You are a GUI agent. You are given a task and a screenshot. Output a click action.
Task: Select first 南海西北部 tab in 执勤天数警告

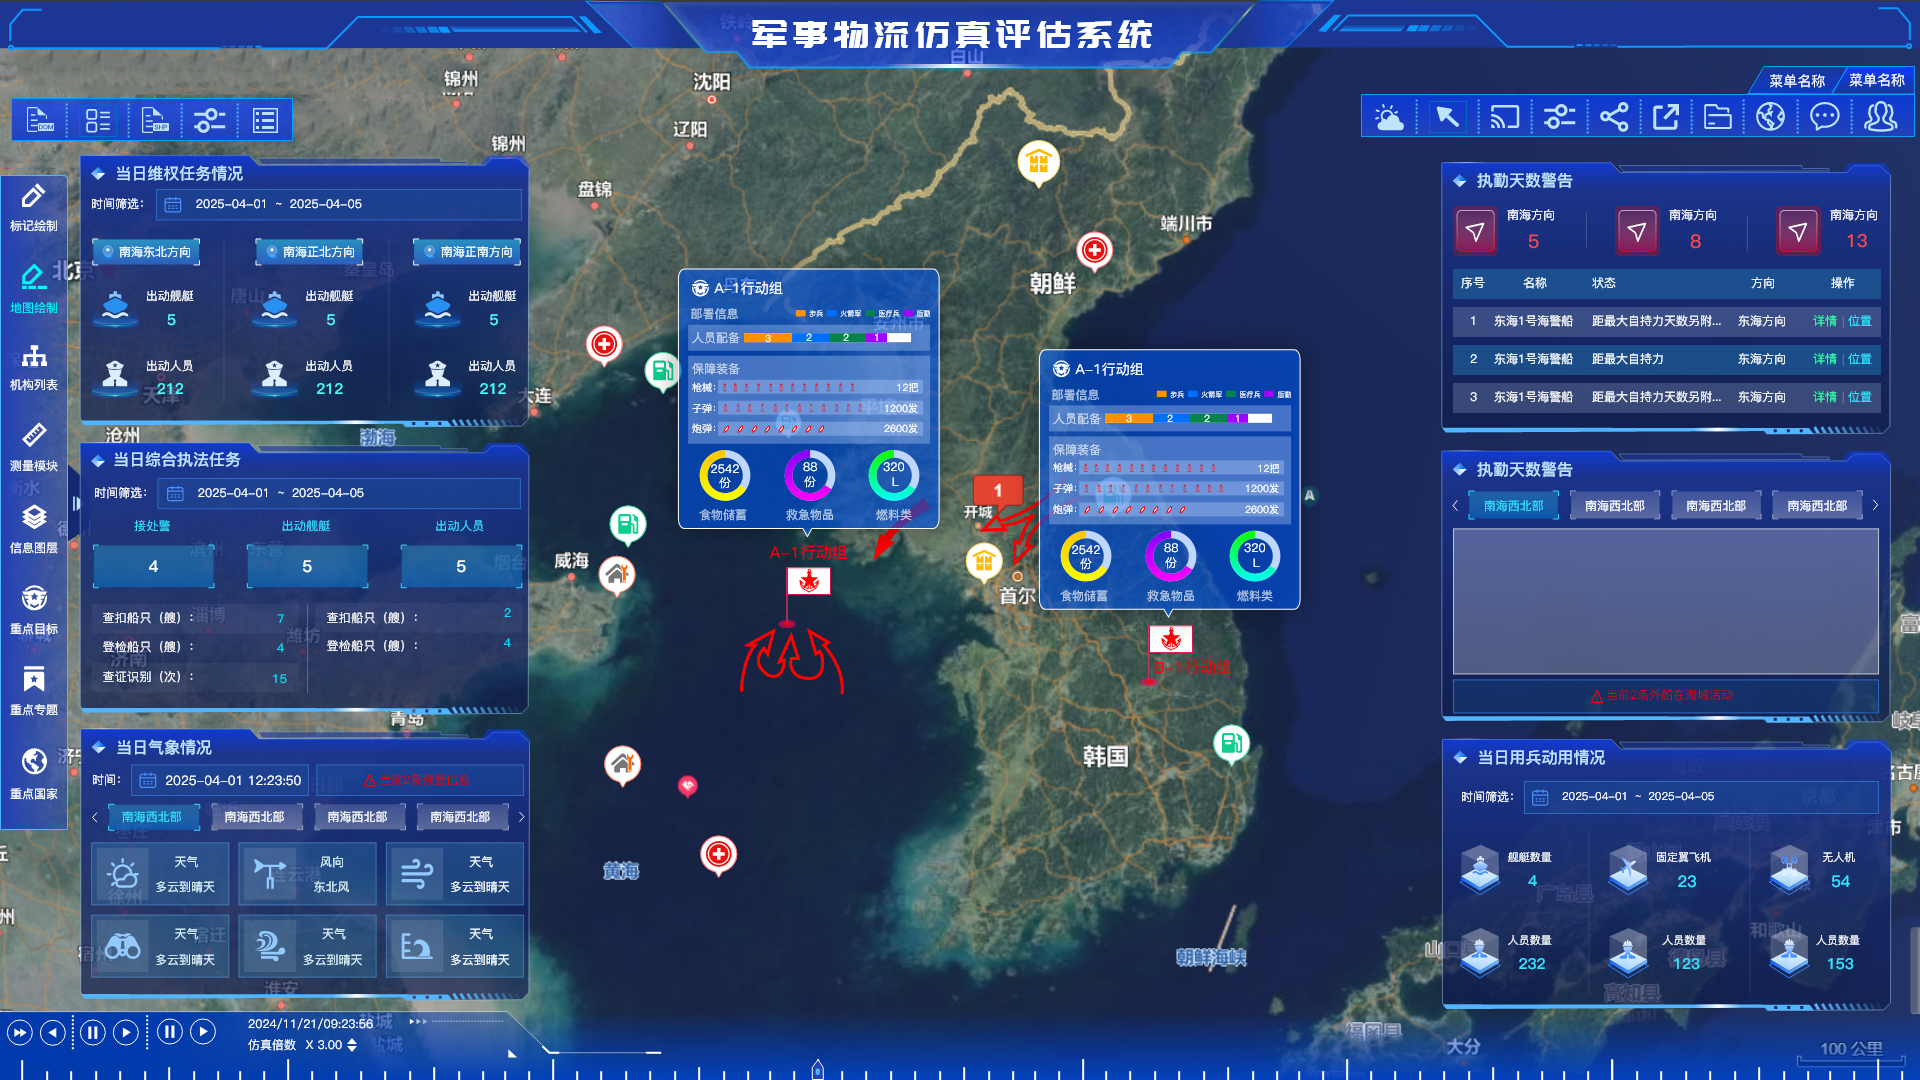(1513, 506)
